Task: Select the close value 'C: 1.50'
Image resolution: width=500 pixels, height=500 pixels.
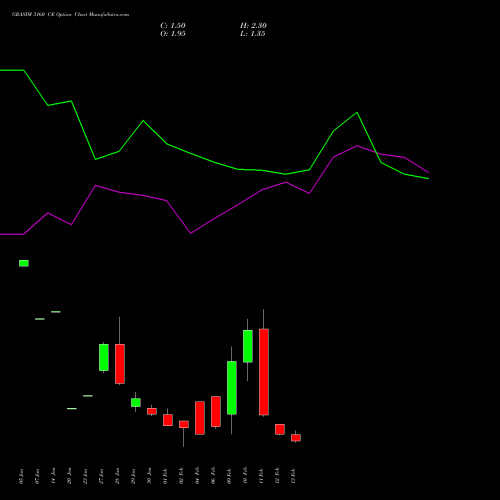Action: click(x=173, y=26)
